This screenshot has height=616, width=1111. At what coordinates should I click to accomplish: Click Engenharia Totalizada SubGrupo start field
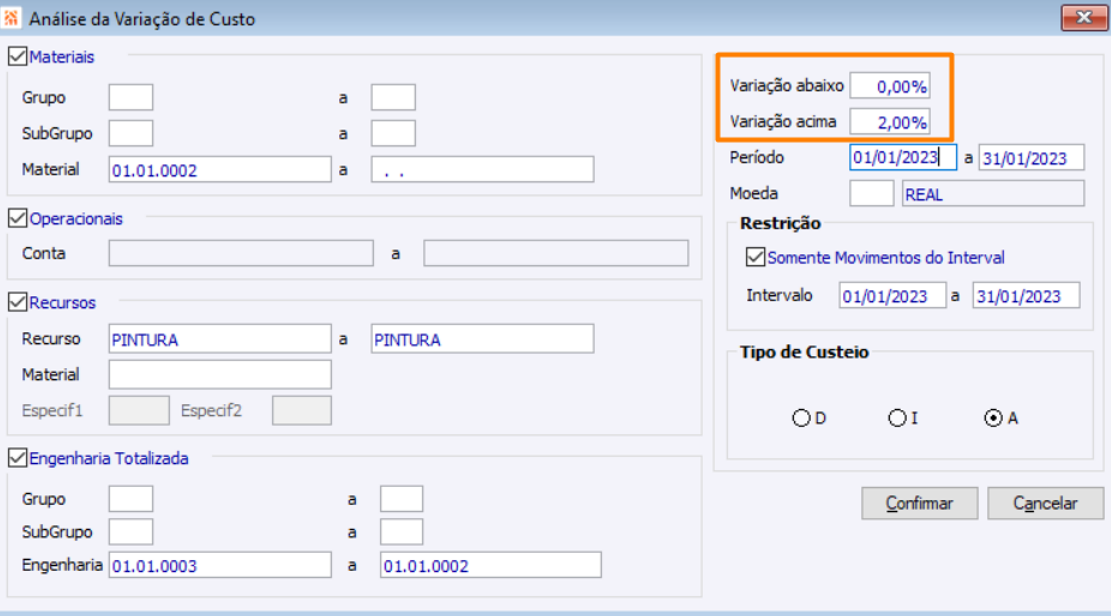point(131,532)
